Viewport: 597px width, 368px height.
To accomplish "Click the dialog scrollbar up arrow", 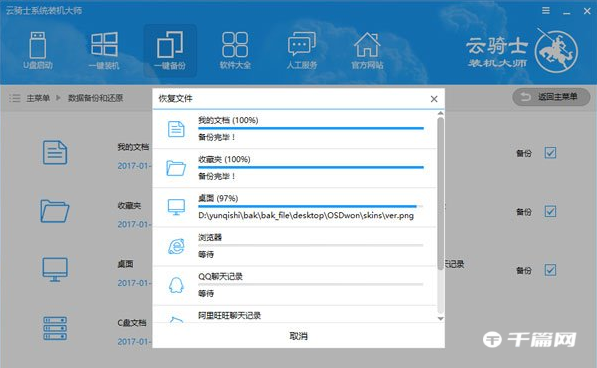I will point(441,113).
